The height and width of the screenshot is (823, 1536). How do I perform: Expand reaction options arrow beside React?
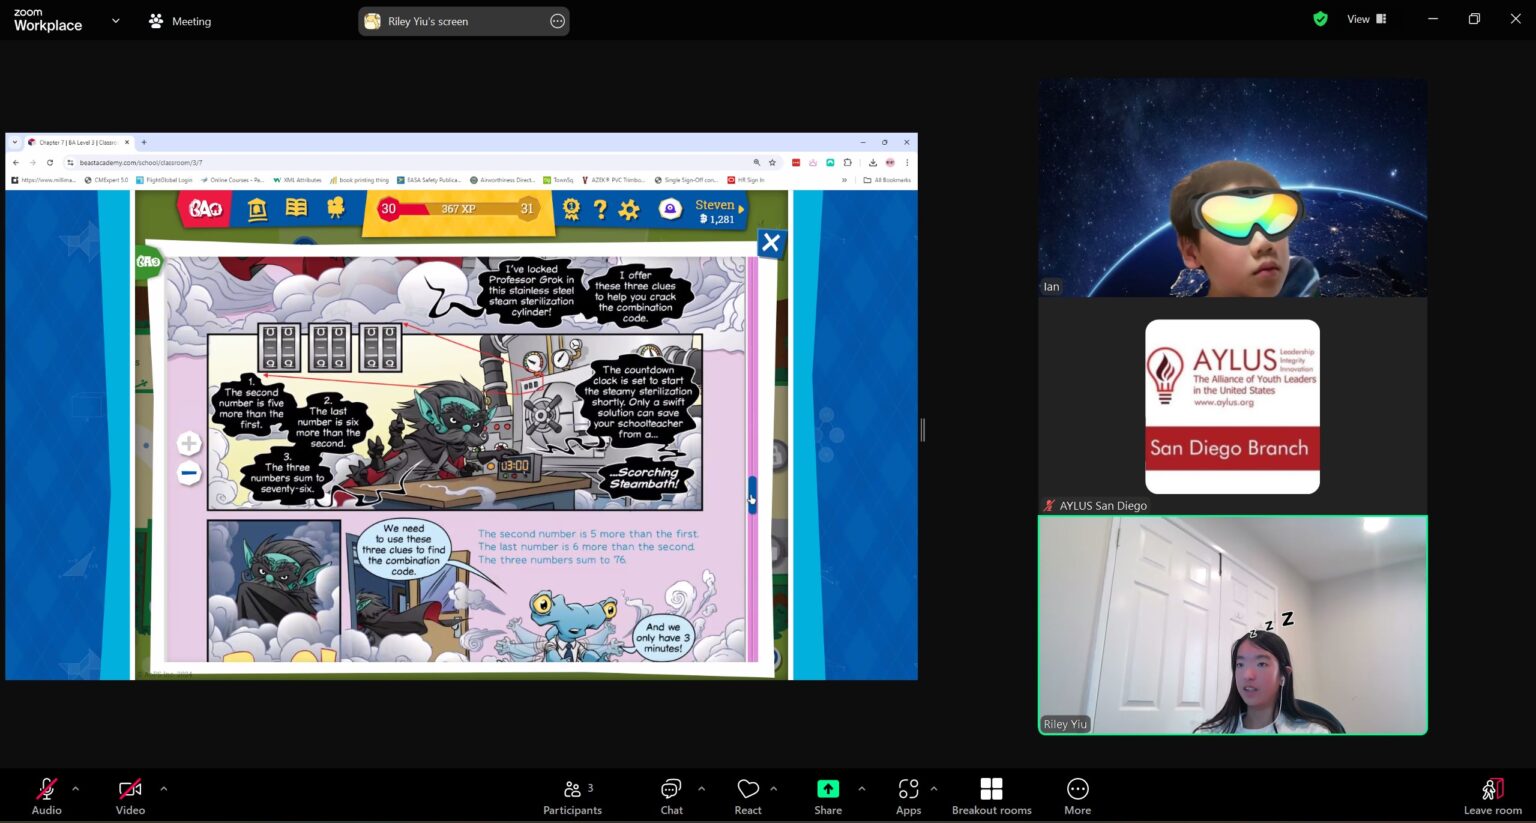click(x=773, y=788)
